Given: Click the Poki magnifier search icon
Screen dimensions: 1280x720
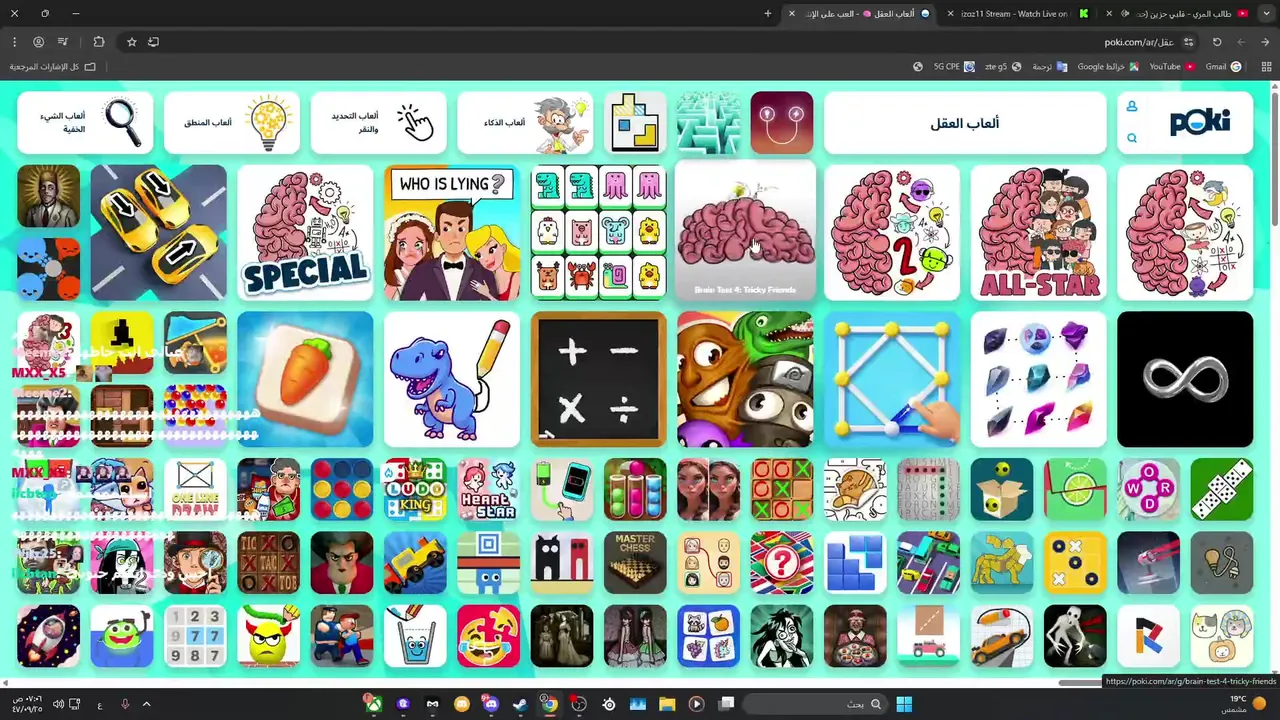Looking at the screenshot, I should pos(1132,139).
